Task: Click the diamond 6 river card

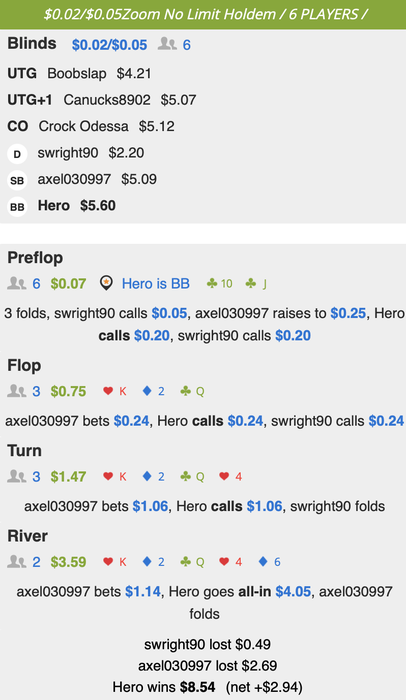Action: coord(269,562)
